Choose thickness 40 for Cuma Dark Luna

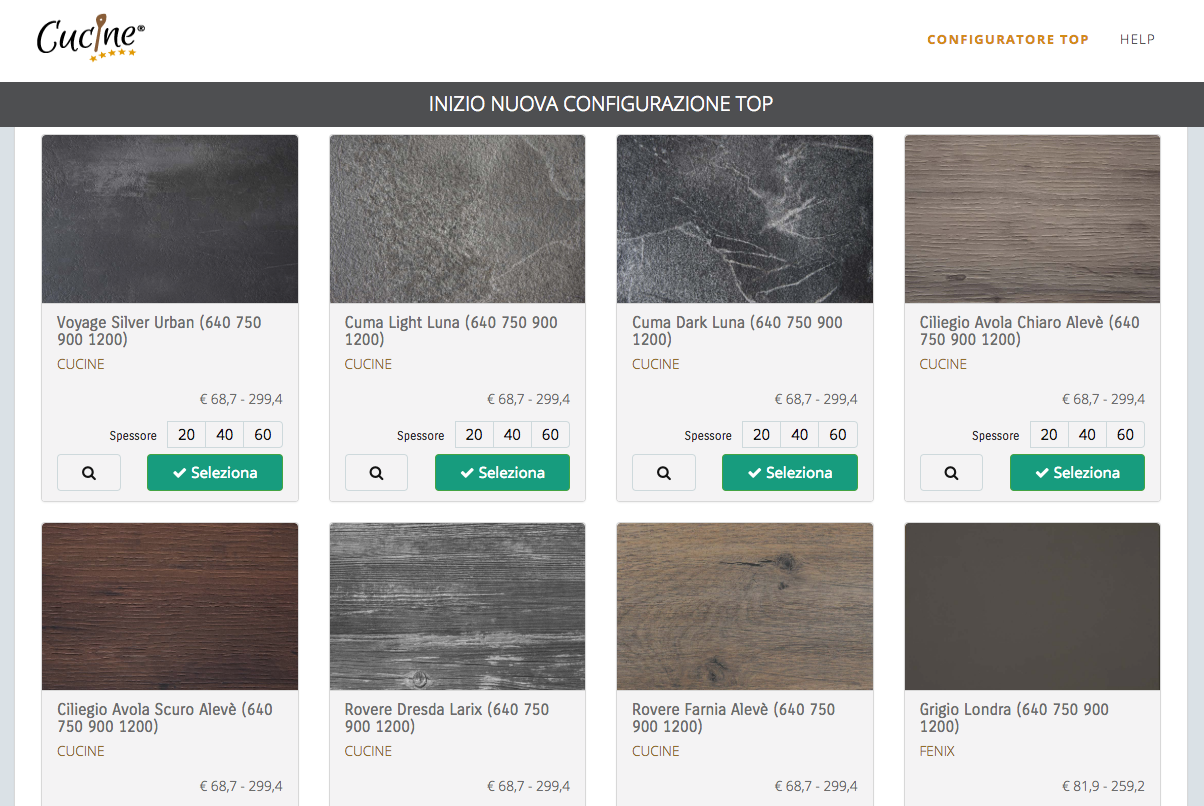(800, 435)
